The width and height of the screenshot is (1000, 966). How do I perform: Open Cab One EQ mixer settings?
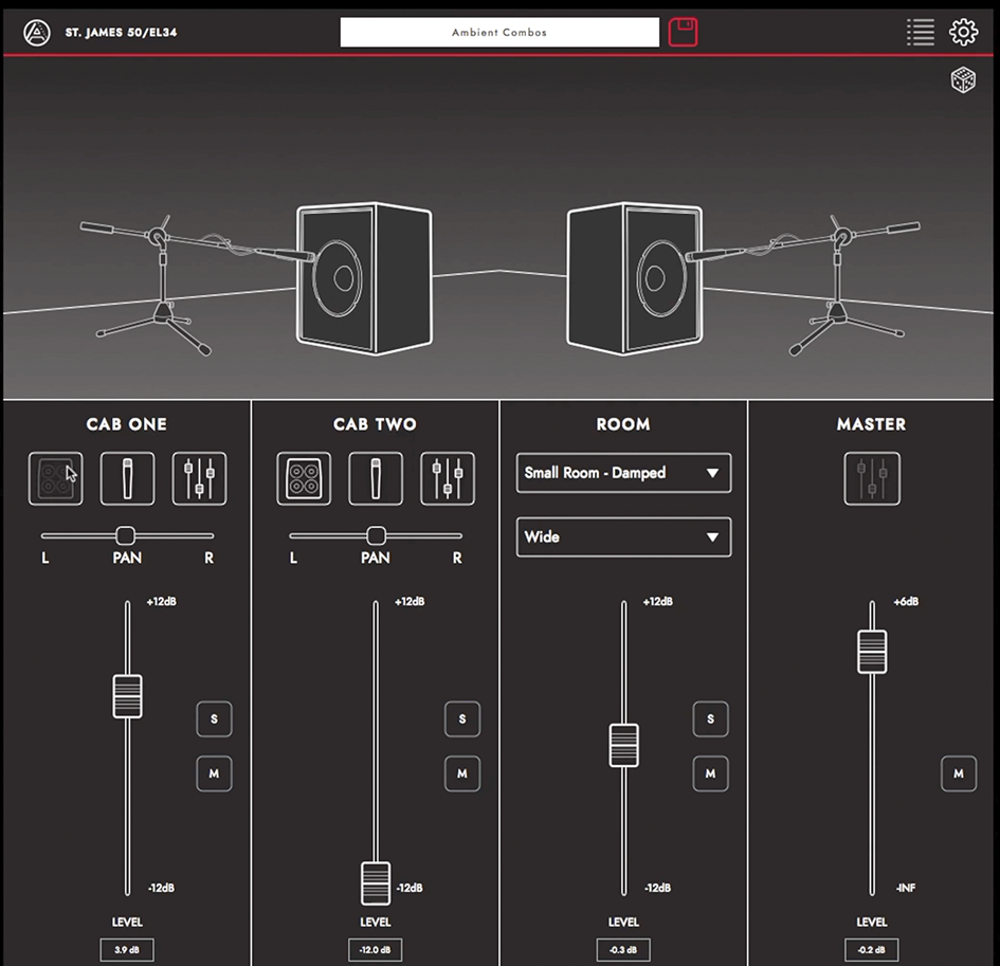(199, 479)
